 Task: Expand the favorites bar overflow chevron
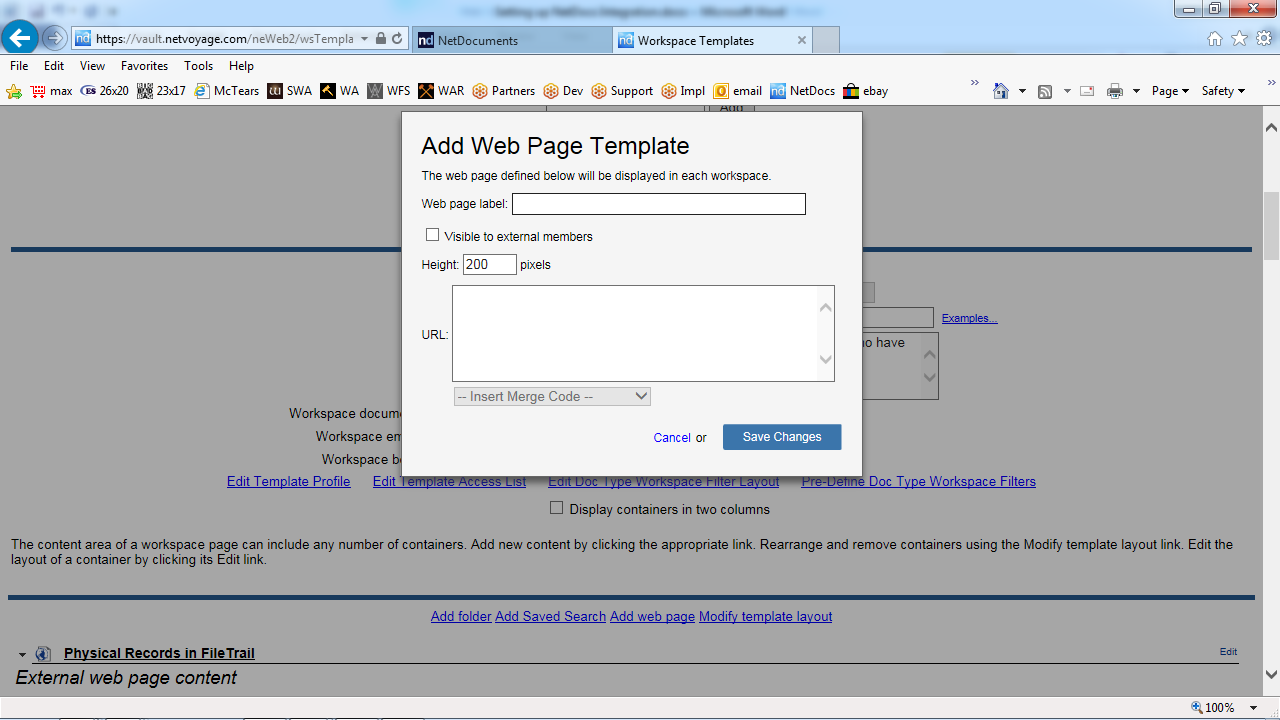975,84
